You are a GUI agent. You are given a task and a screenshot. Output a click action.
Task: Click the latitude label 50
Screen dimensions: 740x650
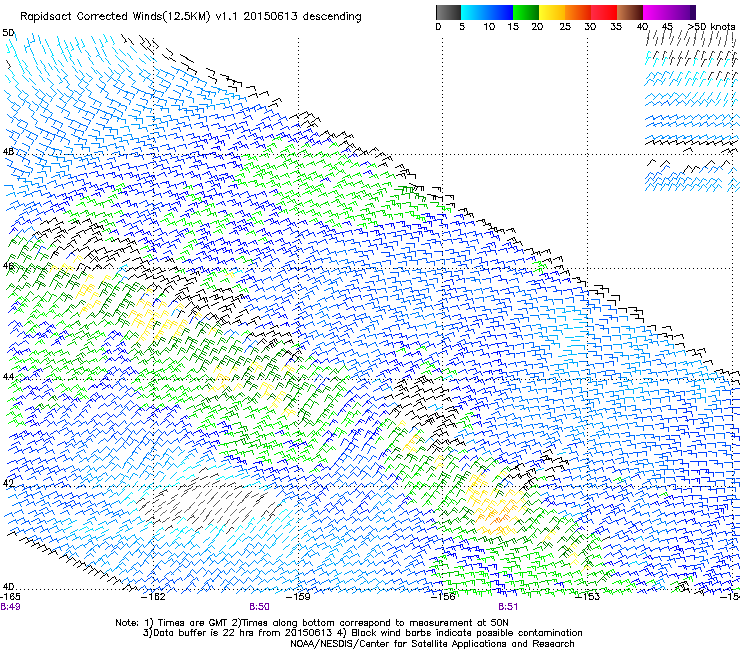[8, 33]
